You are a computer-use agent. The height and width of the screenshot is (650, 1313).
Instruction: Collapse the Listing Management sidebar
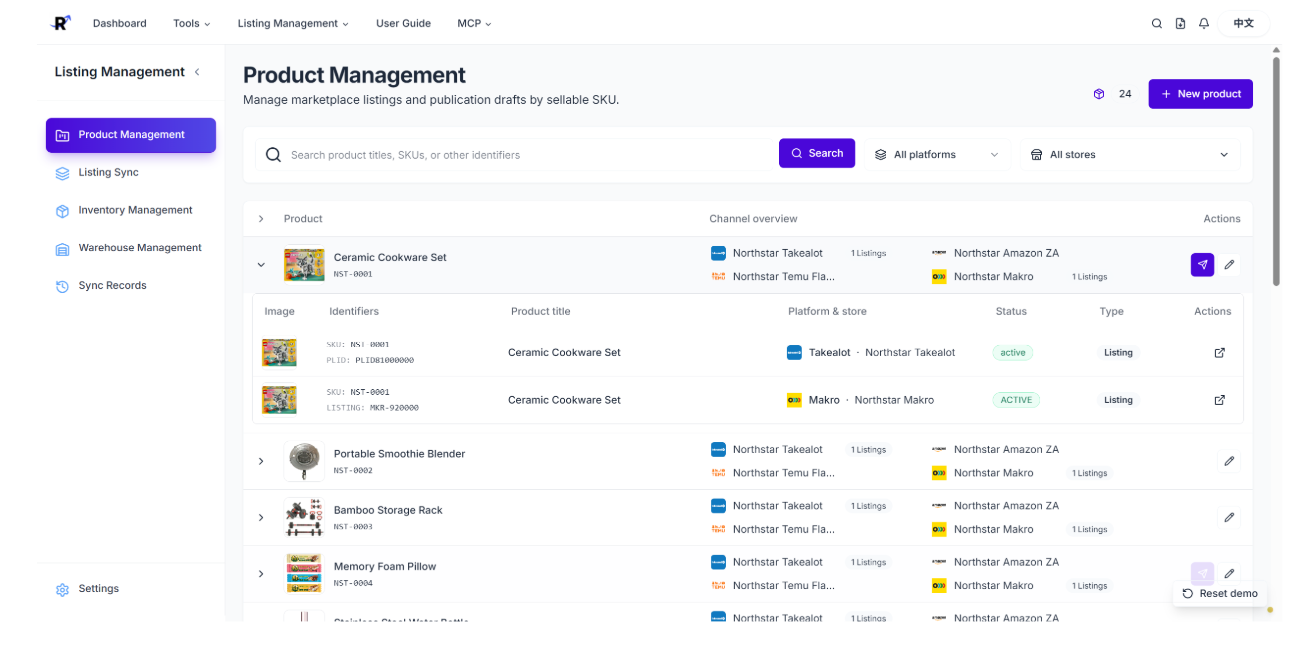click(x=197, y=72)
